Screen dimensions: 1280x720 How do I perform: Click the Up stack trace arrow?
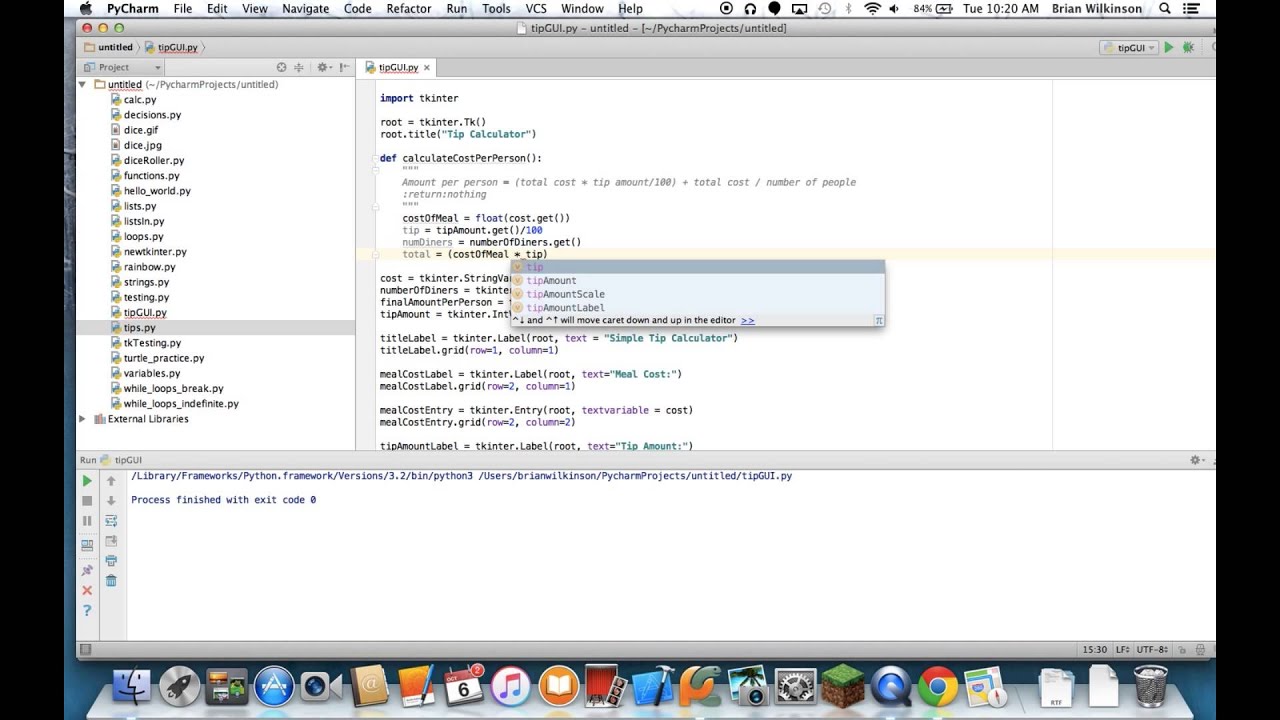point(111,481)
